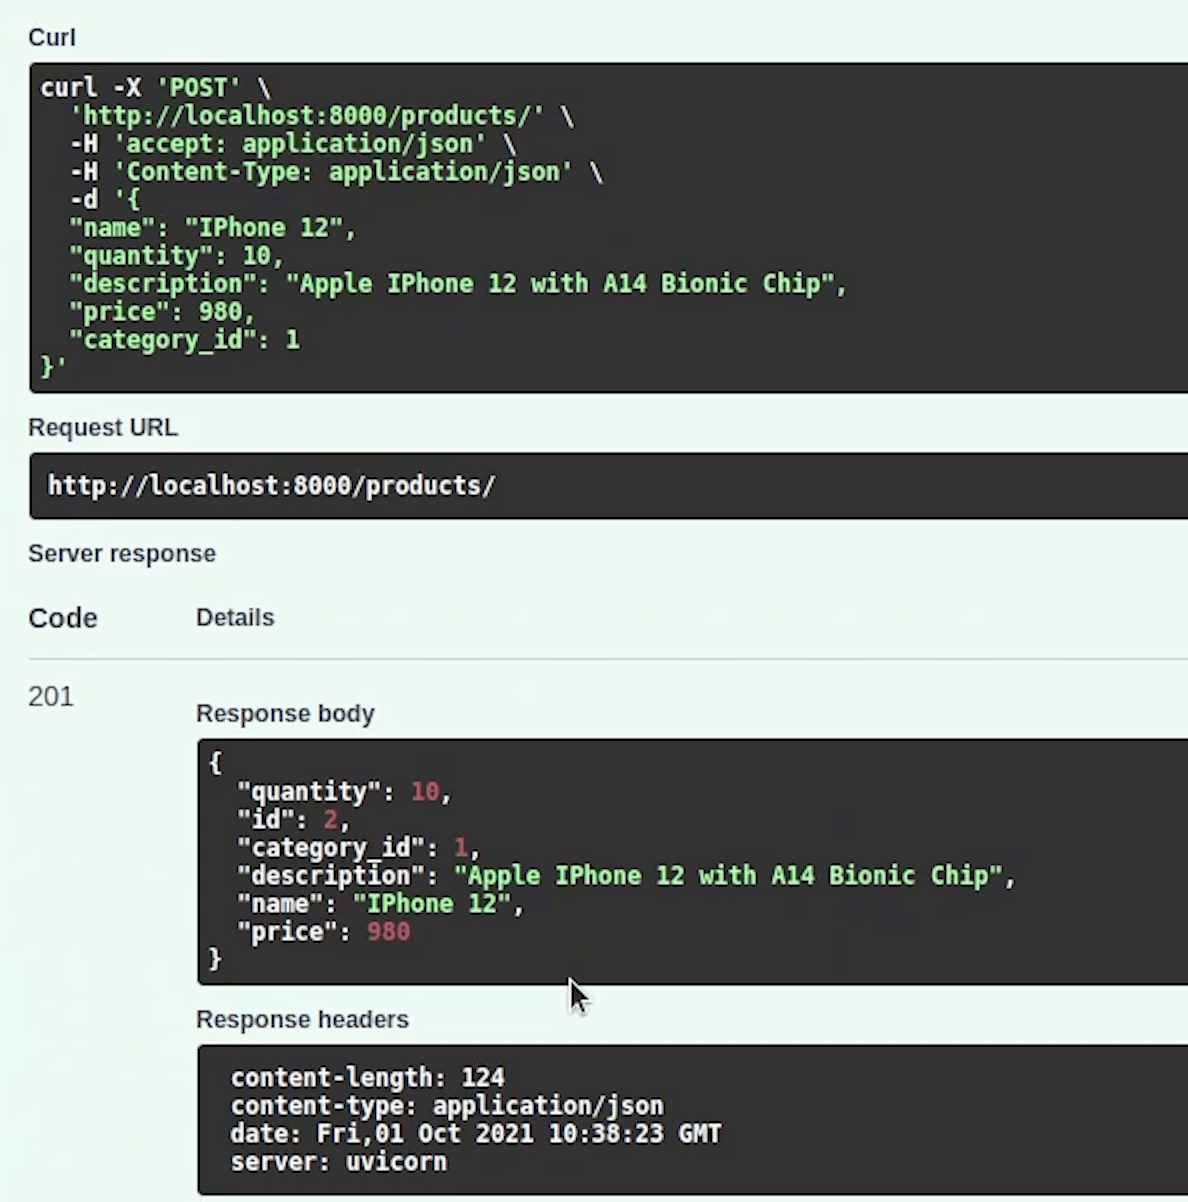This screenshot has width=1188, height=1202.
Task: Click the content-length: 124 header line
Action: tap(367, 1078)
